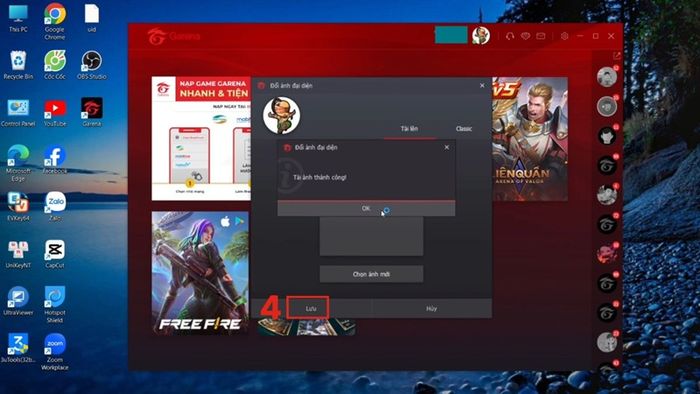The width and height of the screenshot is (700, 394).
Task: Switch to the Tải lên tab
Action: tap(409, 129)
